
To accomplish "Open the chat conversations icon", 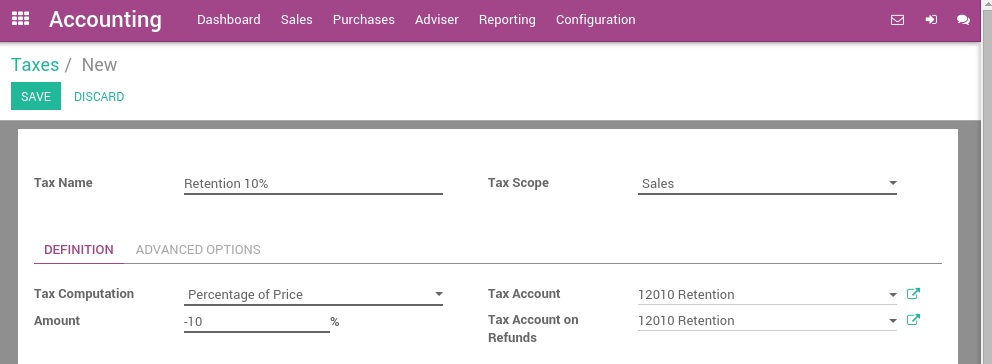I will tap(964, 20).
